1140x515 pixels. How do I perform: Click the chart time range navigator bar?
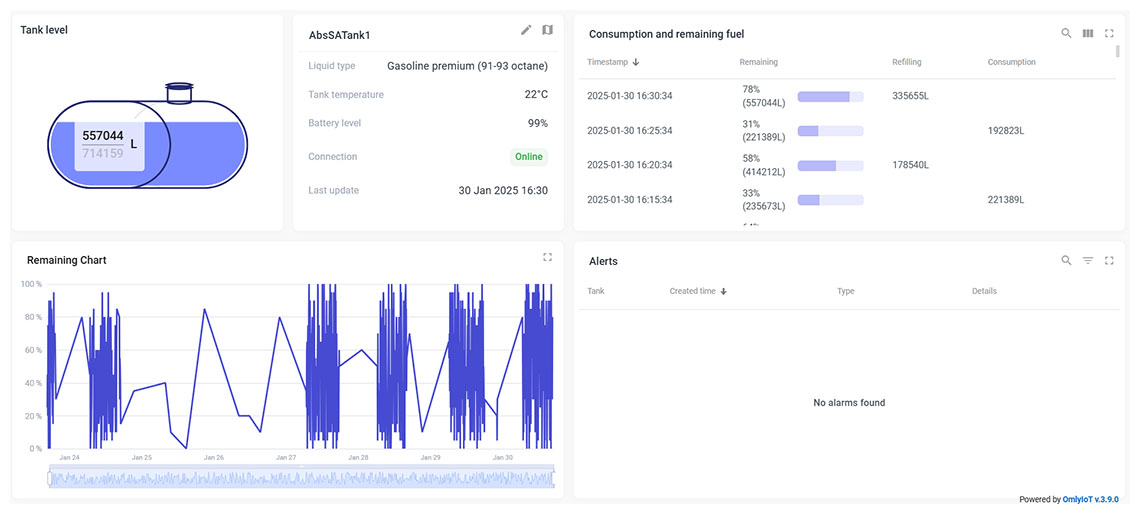[x=300, y=479]
